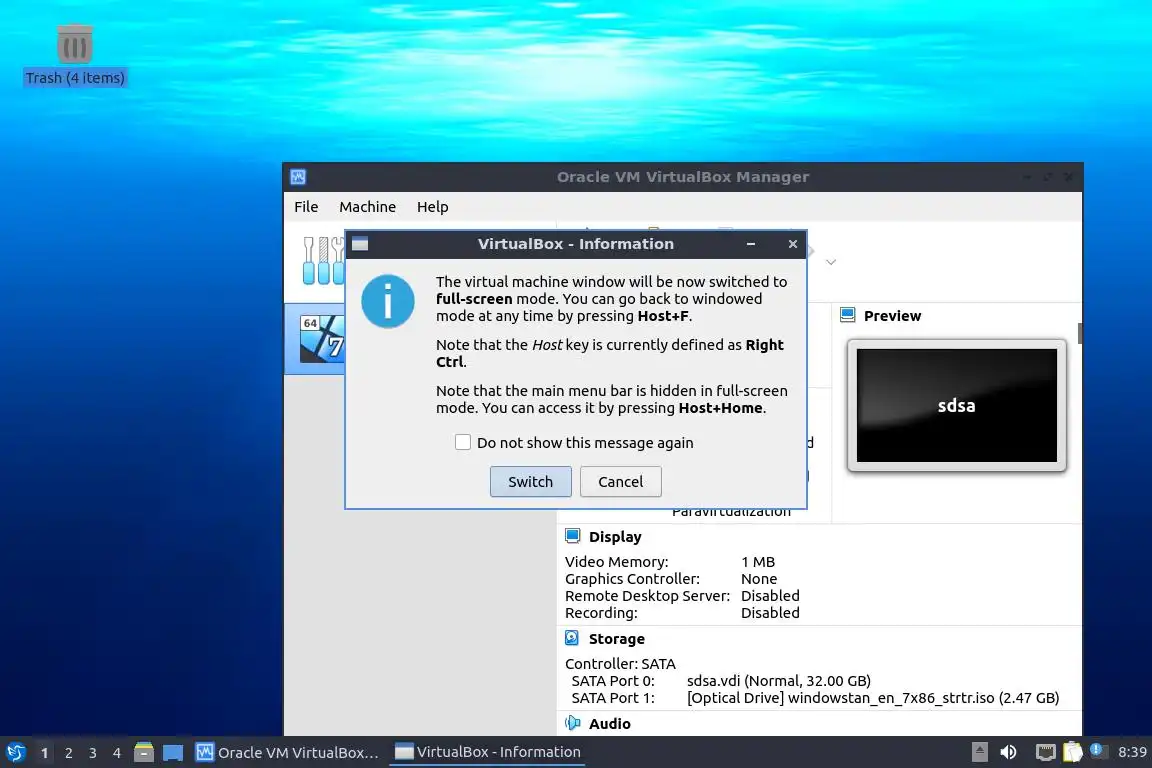
Task: Click the blue info icon in the dialog
Action: 388,301
